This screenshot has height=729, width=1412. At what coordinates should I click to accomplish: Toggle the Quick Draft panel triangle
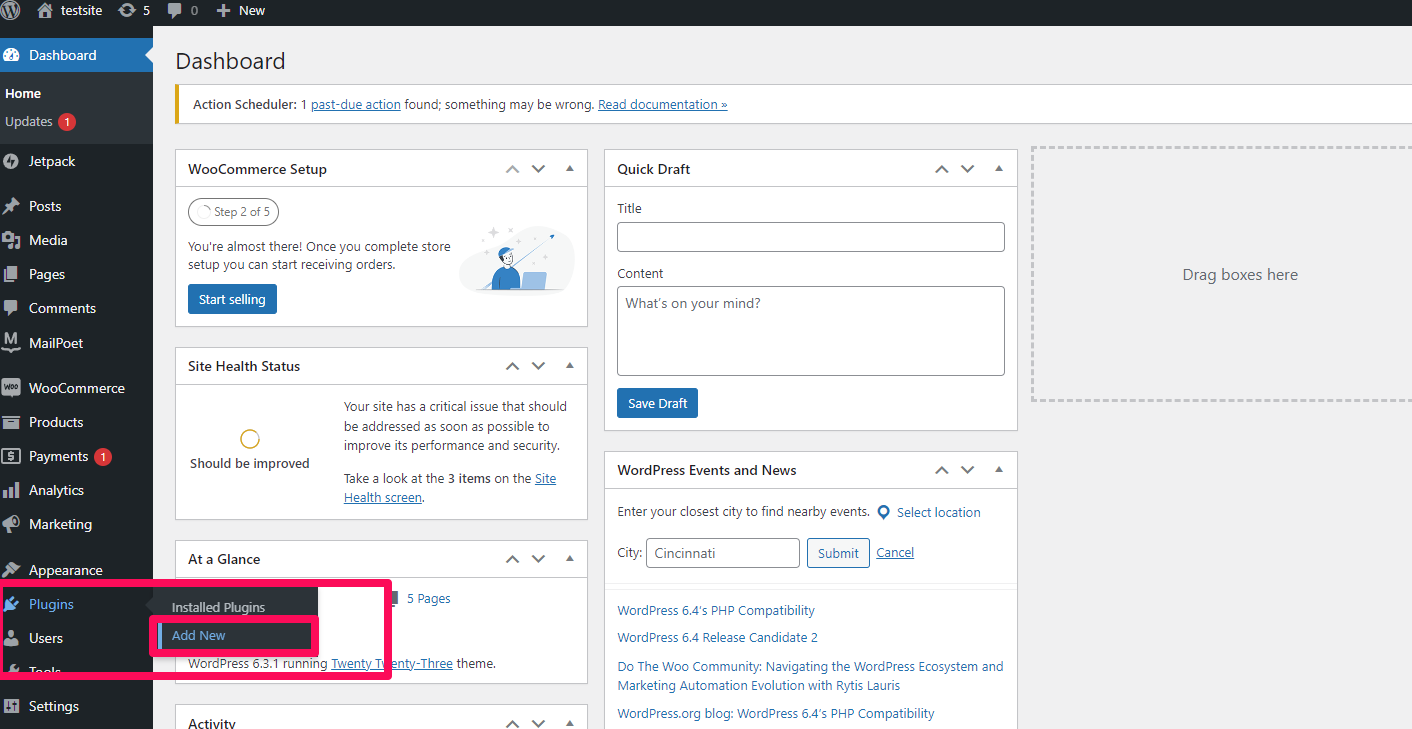pos(999,169)
